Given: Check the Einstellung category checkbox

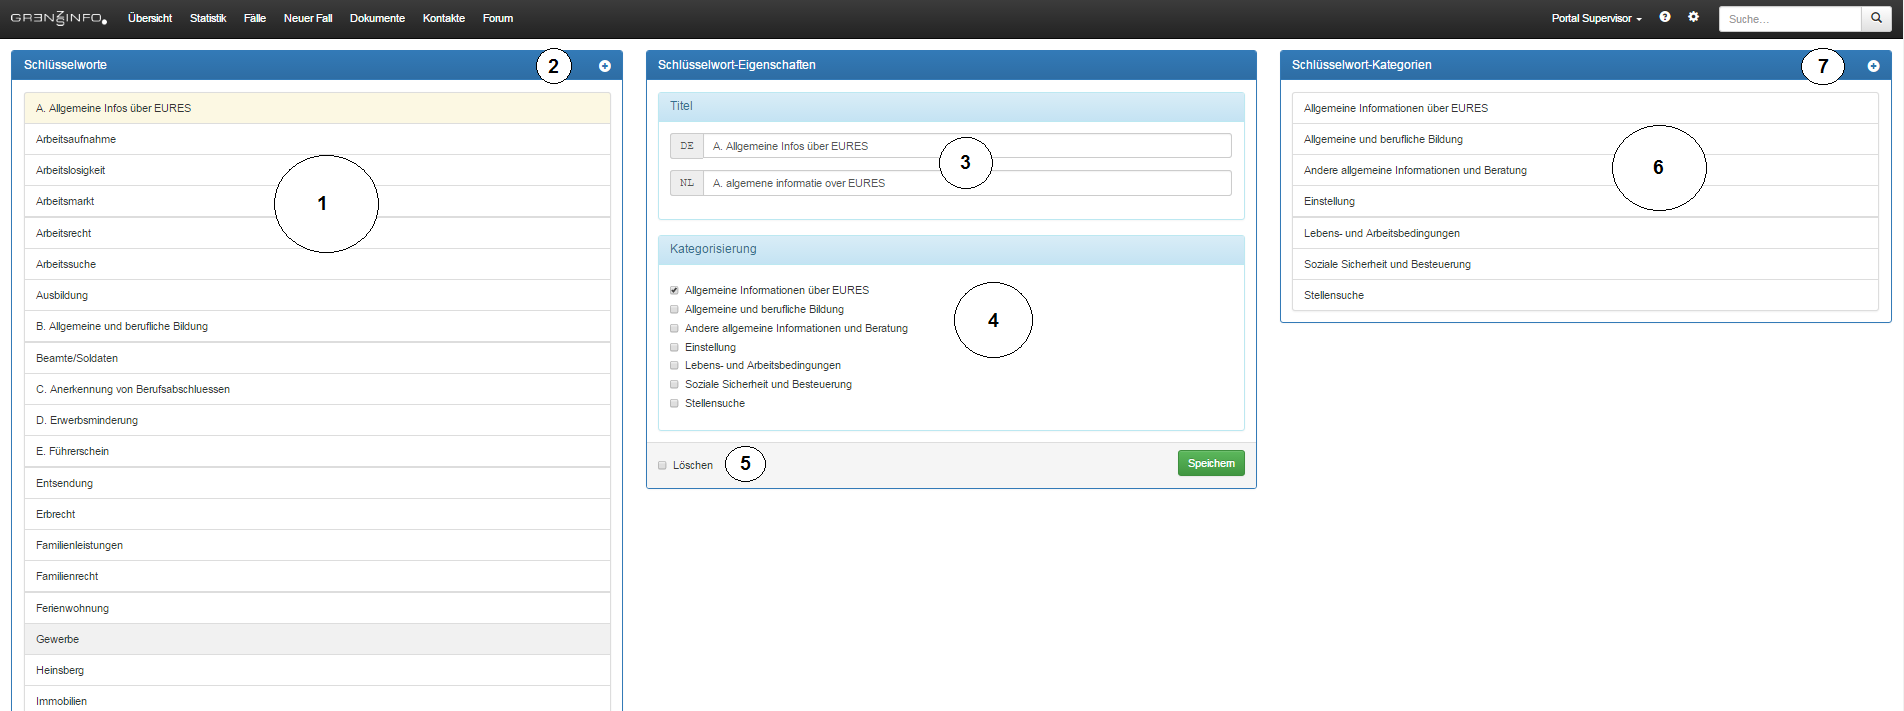Looking at the screenshot, I should [x=674, y=348].
